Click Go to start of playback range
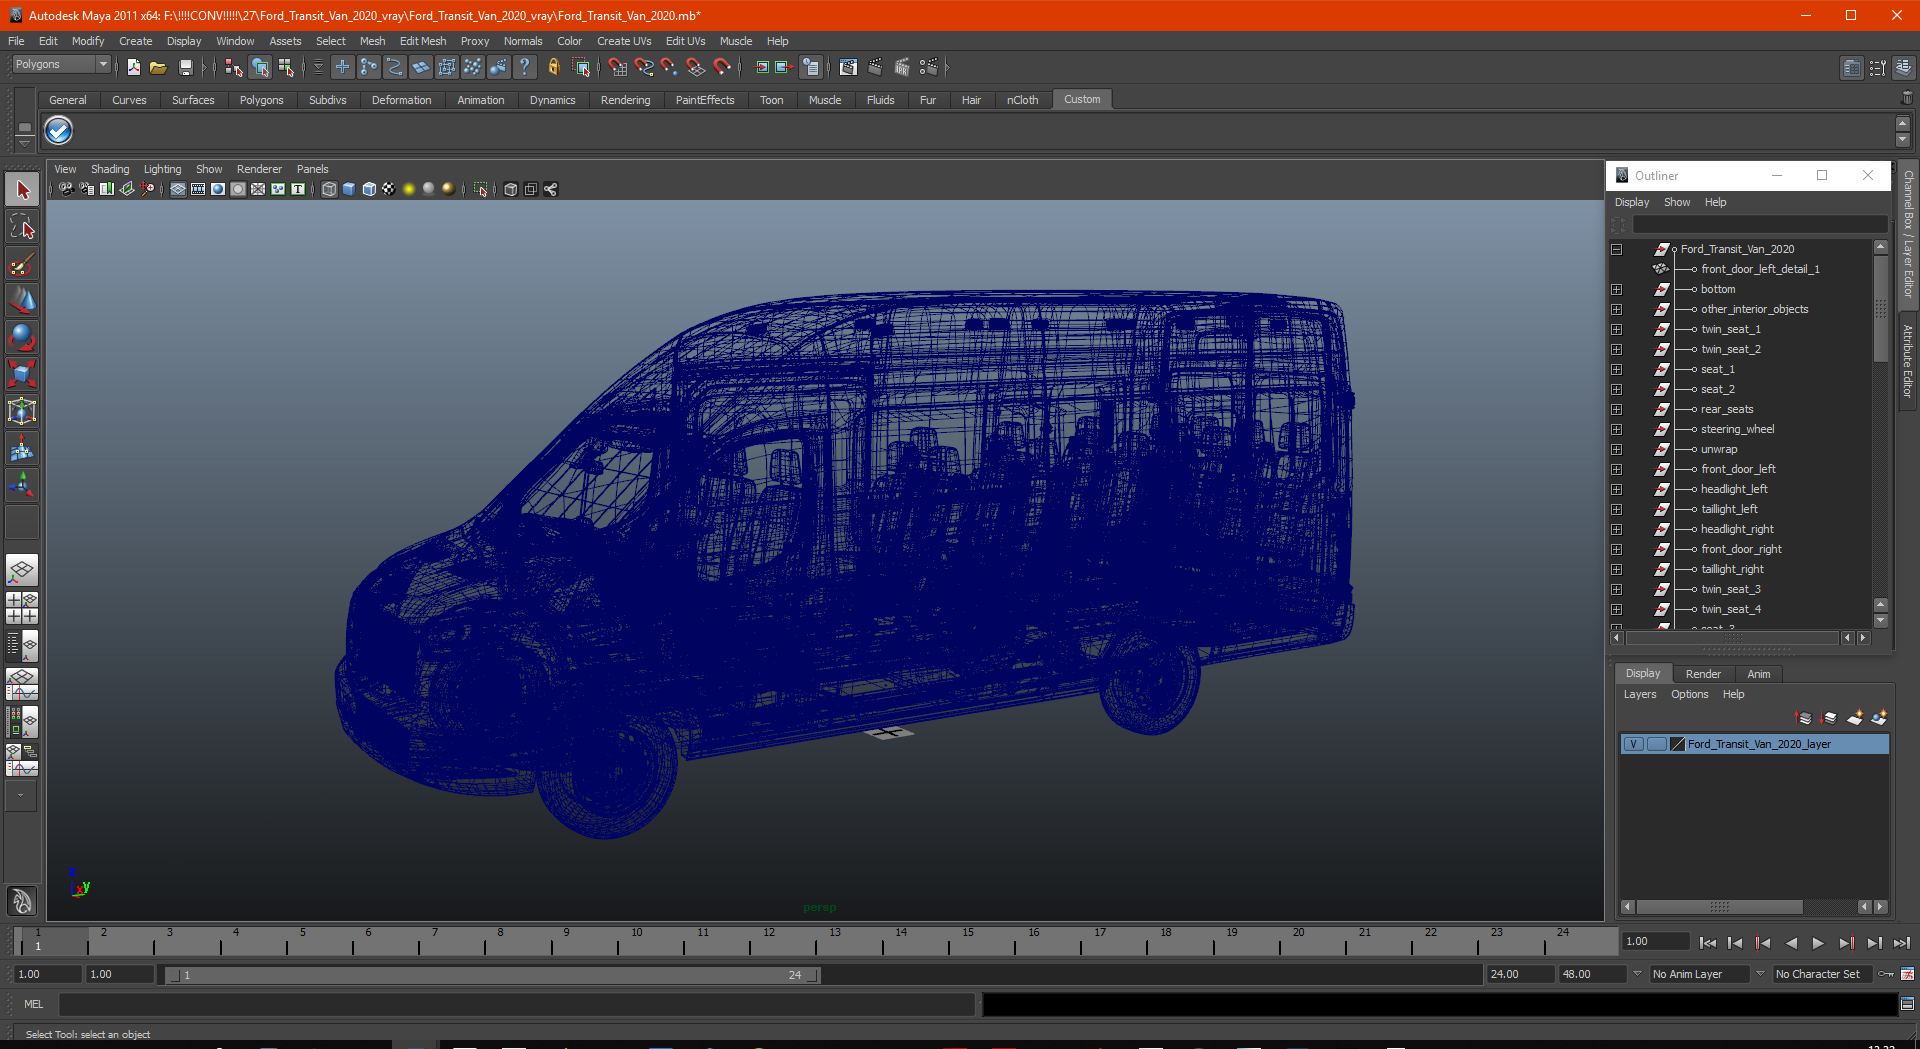The height and width of the screenshot is (1049, 1920). pyautogui.click(x=1707, y=943)
